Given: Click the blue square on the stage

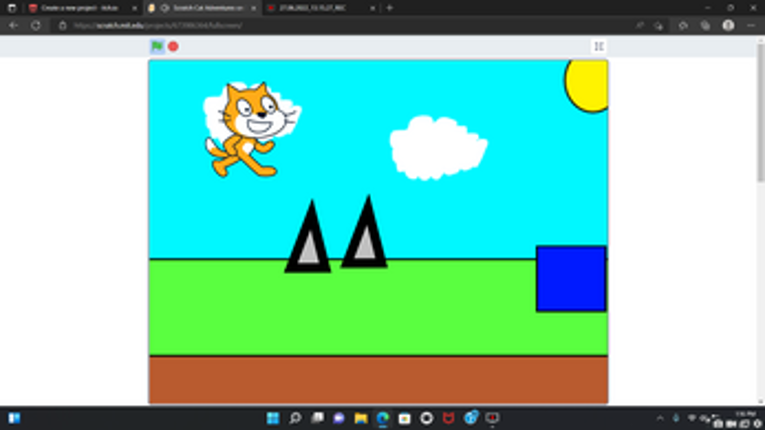Looking at the screenshot, I should pyautogui.click(x=571, y=279).
